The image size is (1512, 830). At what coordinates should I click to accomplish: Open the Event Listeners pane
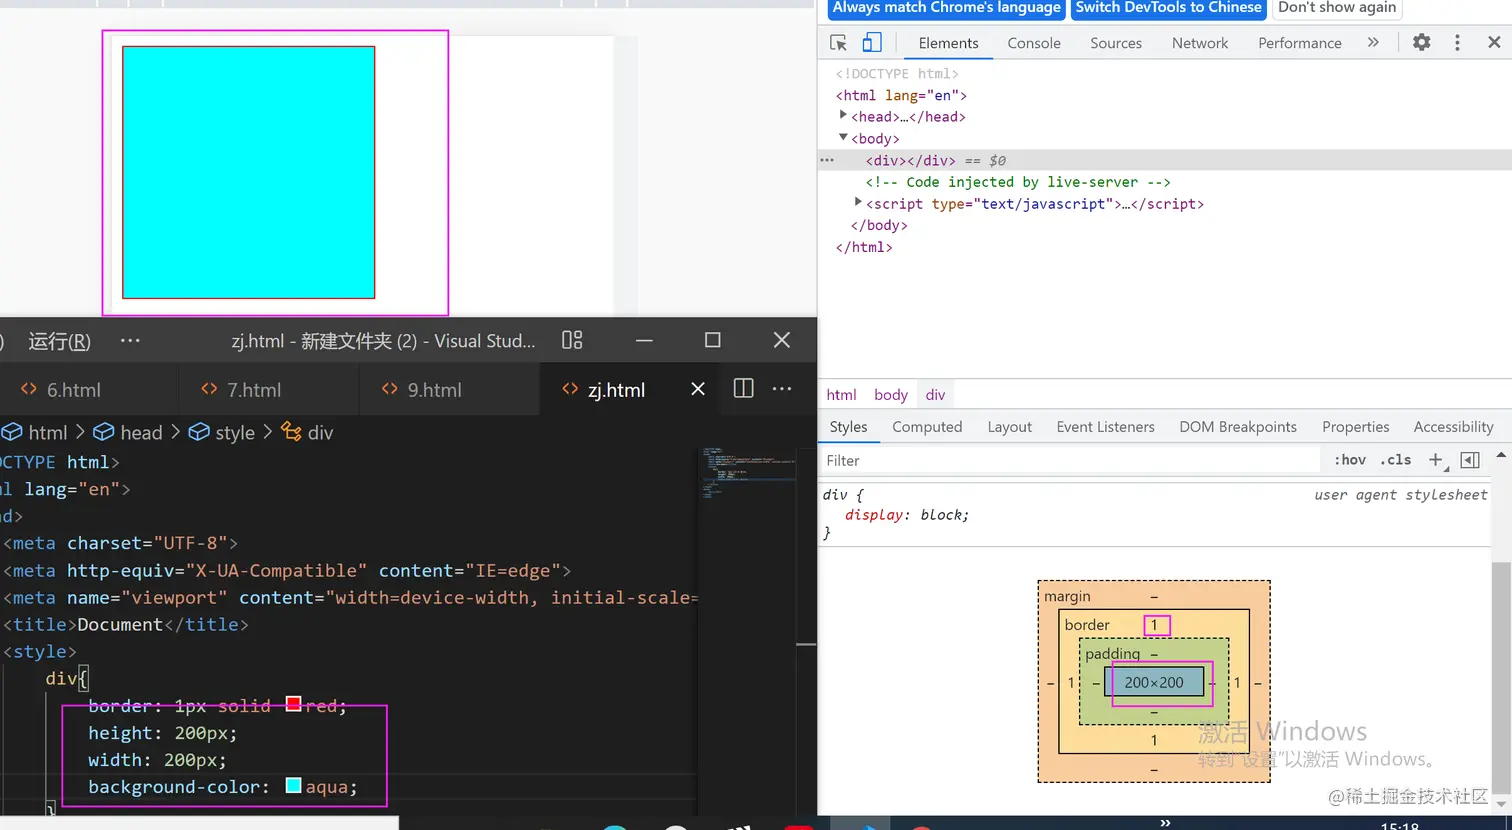pyautogui.click(x=1105, y=427)
